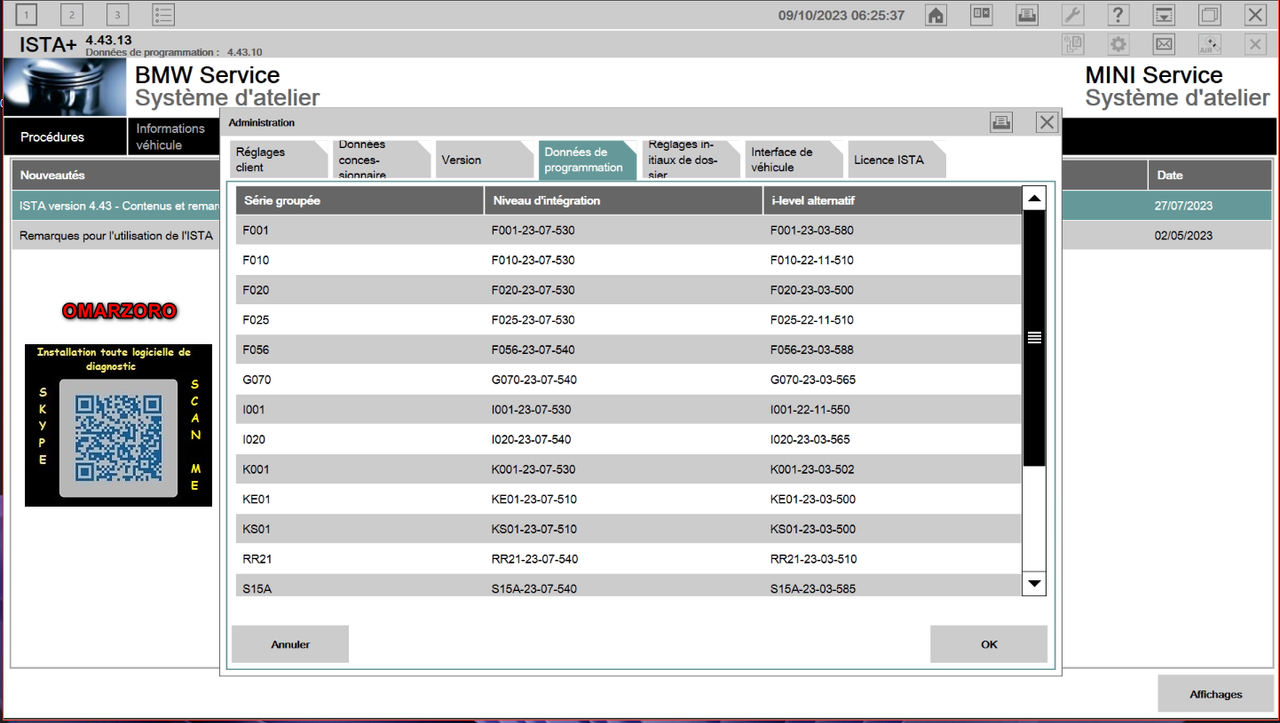Click the Nouveautés column header
The width and height of the screenshot is (1280, 723).
115,175
